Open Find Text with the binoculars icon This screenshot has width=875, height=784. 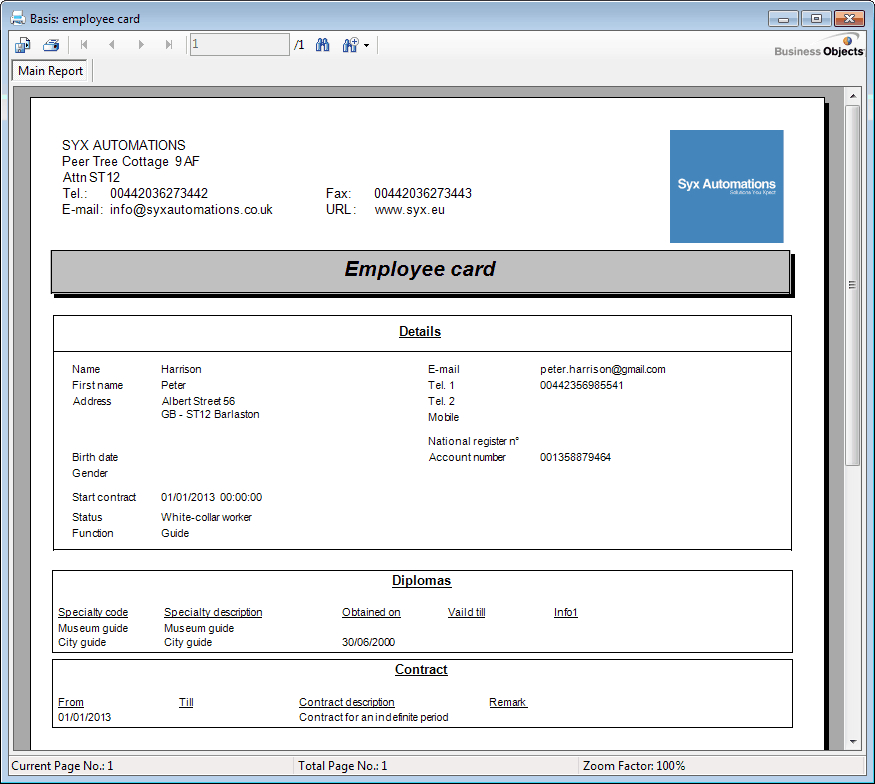[x=323, y=45]
